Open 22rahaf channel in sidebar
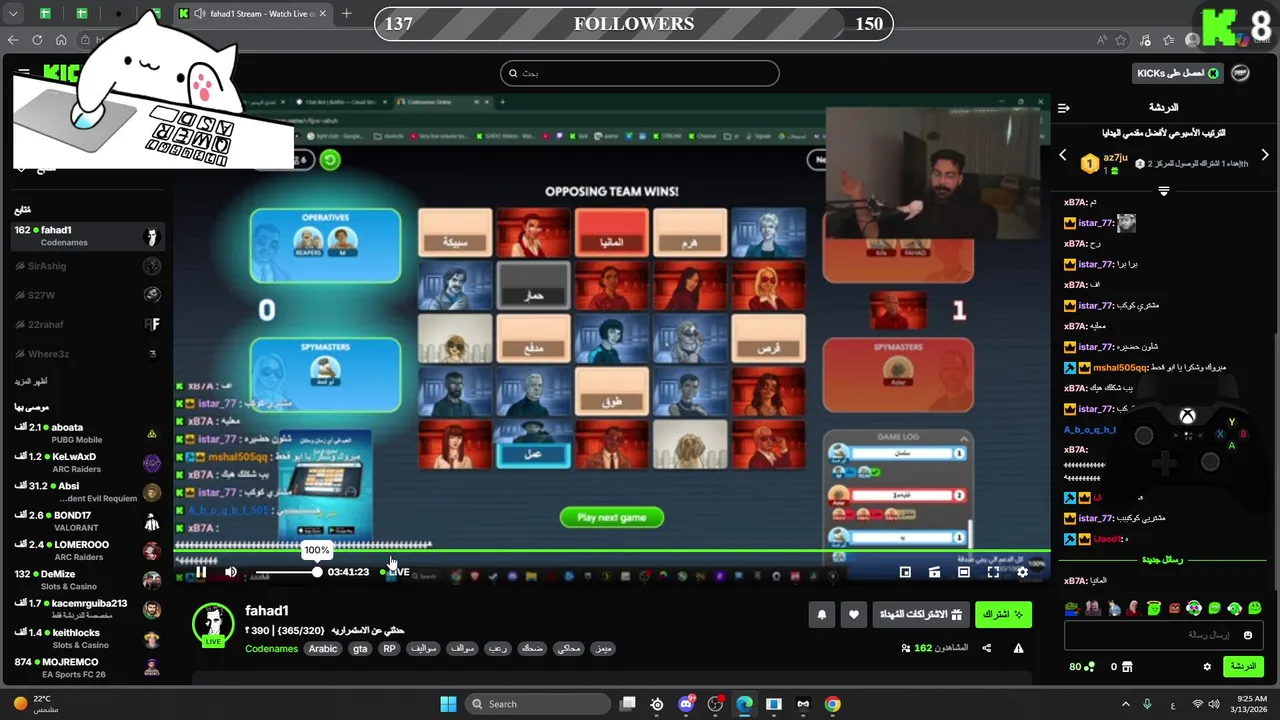Image resolution: width=1280 pixels, height=720 pixels. click(88, 324)
